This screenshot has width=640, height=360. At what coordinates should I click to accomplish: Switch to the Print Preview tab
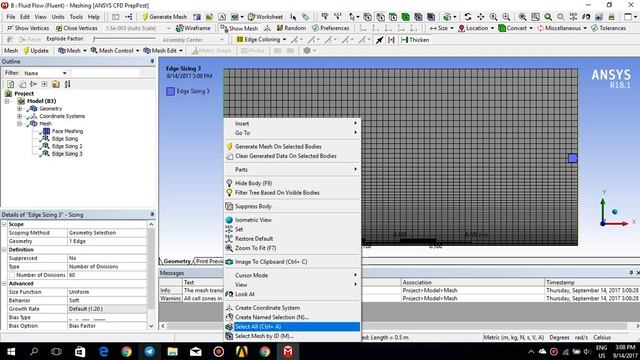tap(209, 261)
